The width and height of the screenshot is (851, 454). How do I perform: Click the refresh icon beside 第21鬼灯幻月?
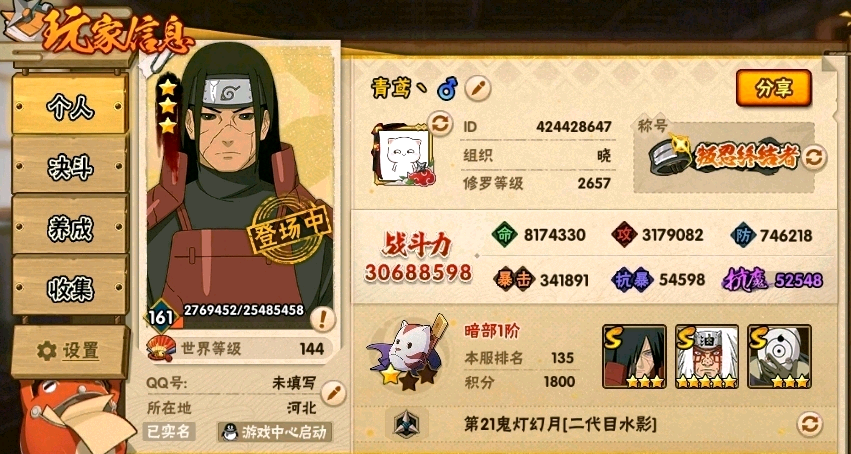pyautogui.click(x=809, y=424)
